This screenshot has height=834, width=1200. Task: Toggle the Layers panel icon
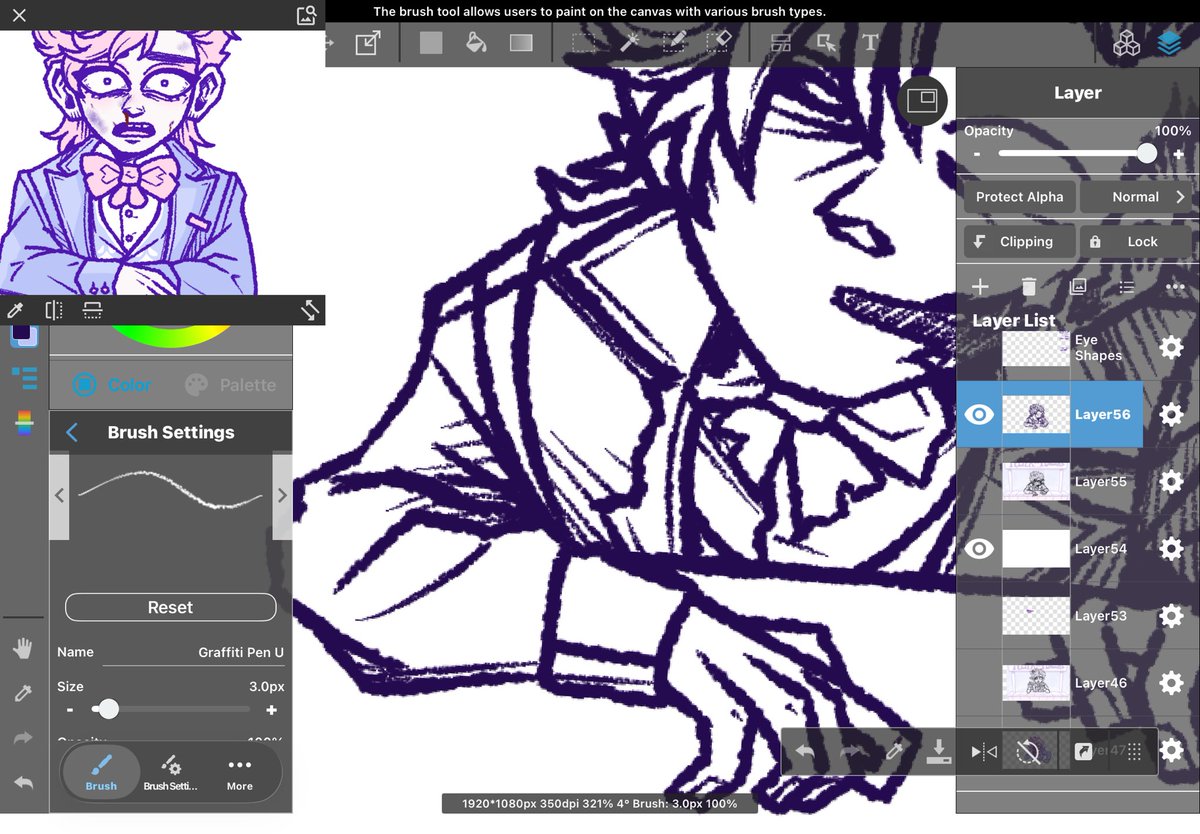pyautogui.click(x=1170, y=44)
